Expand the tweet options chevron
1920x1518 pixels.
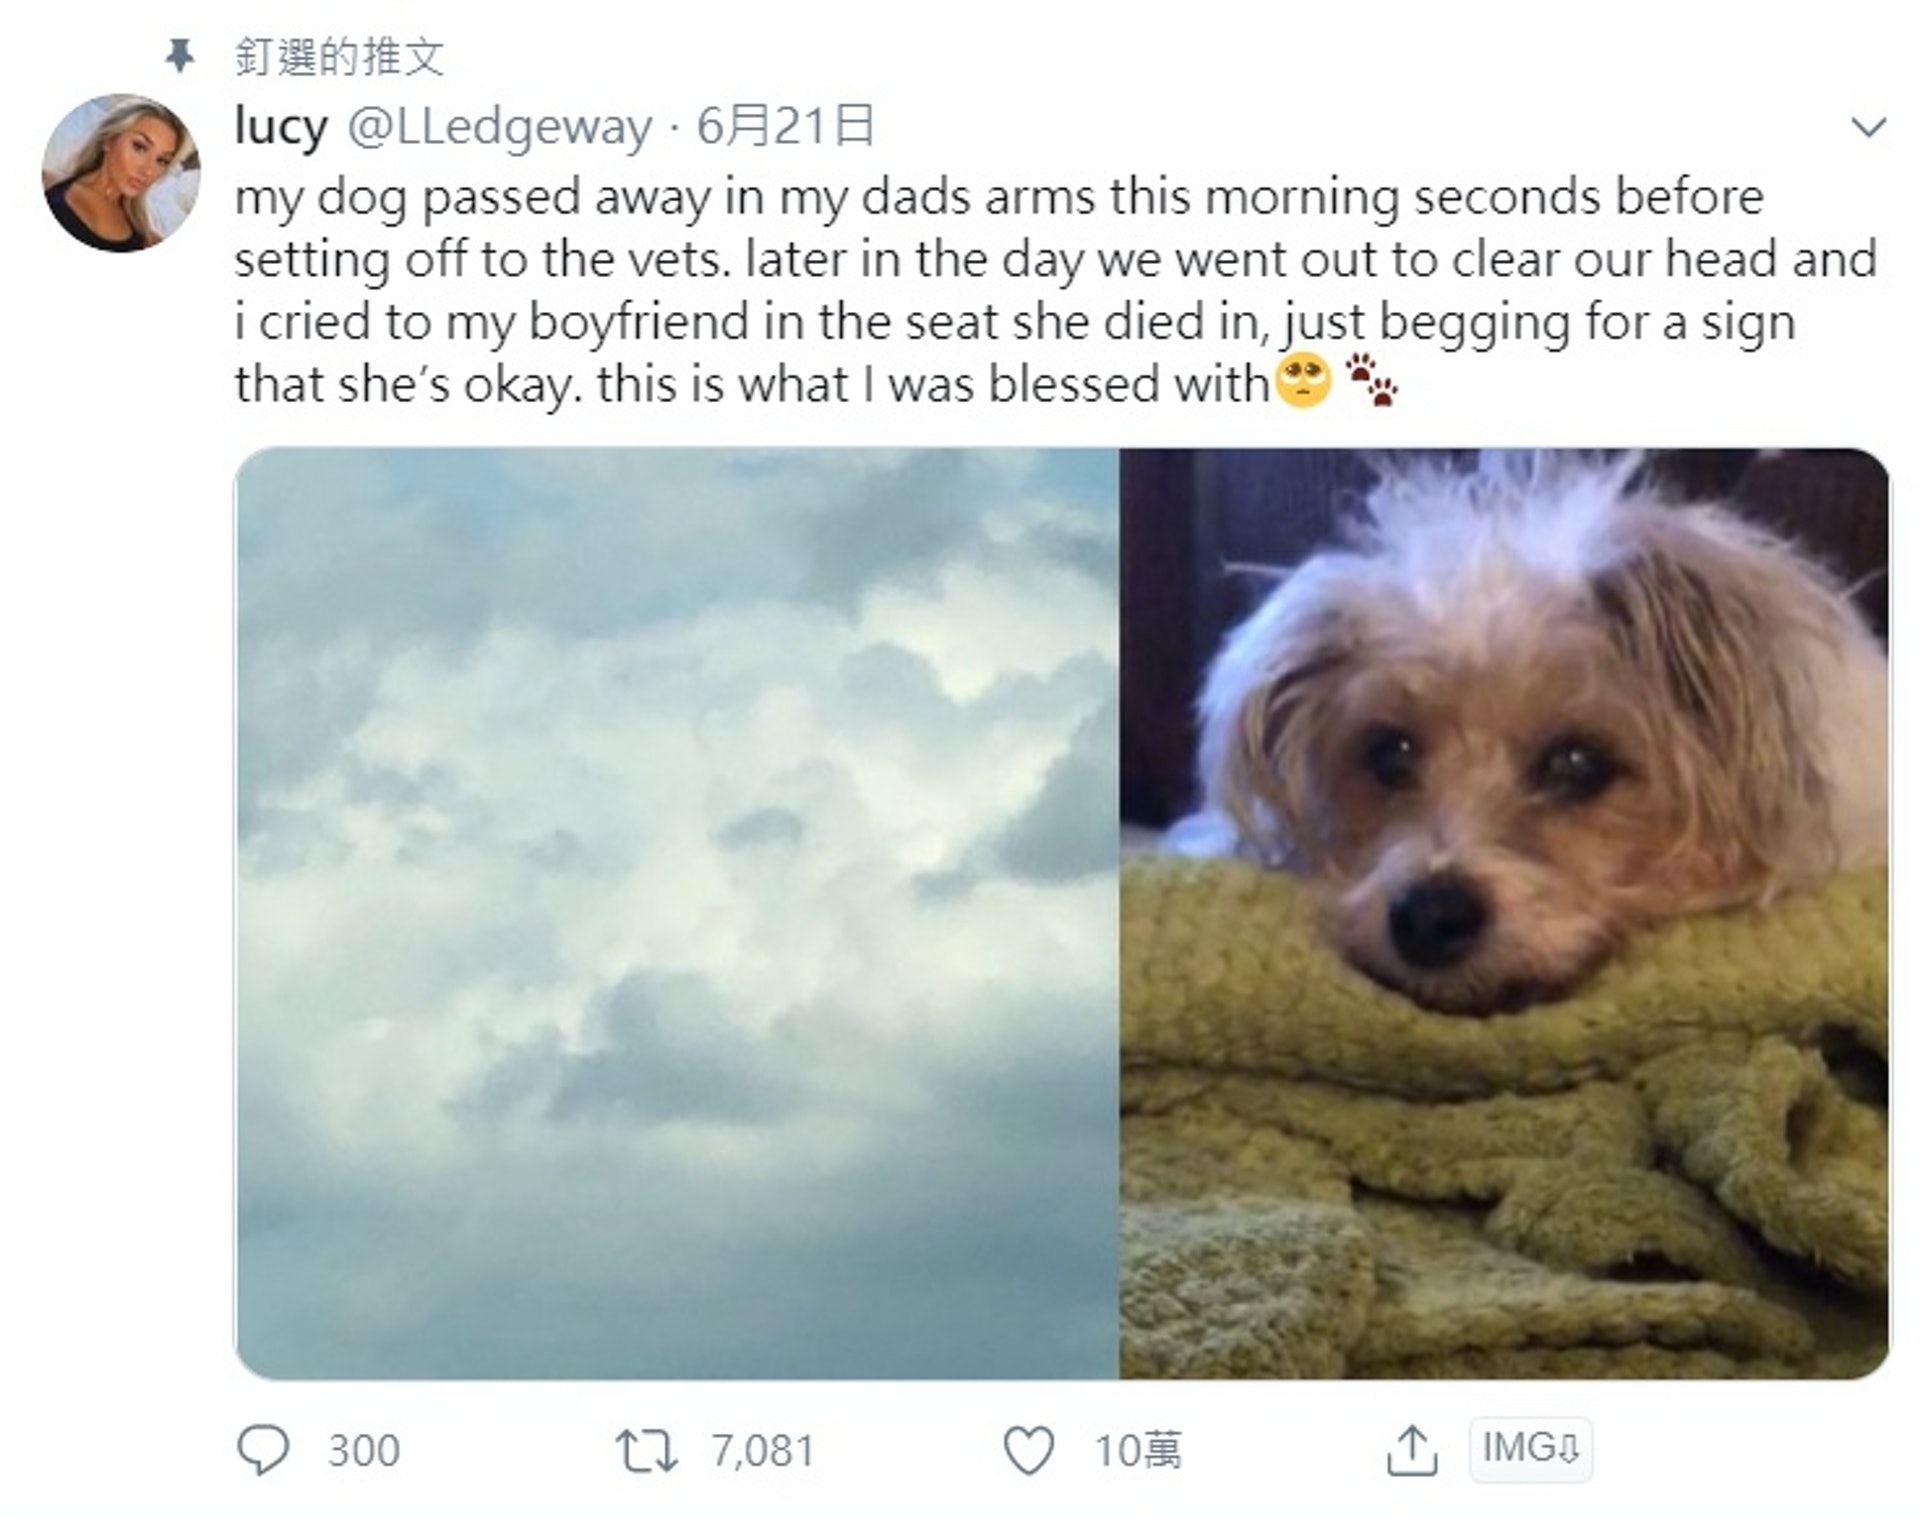click(x=1868, y=127)
